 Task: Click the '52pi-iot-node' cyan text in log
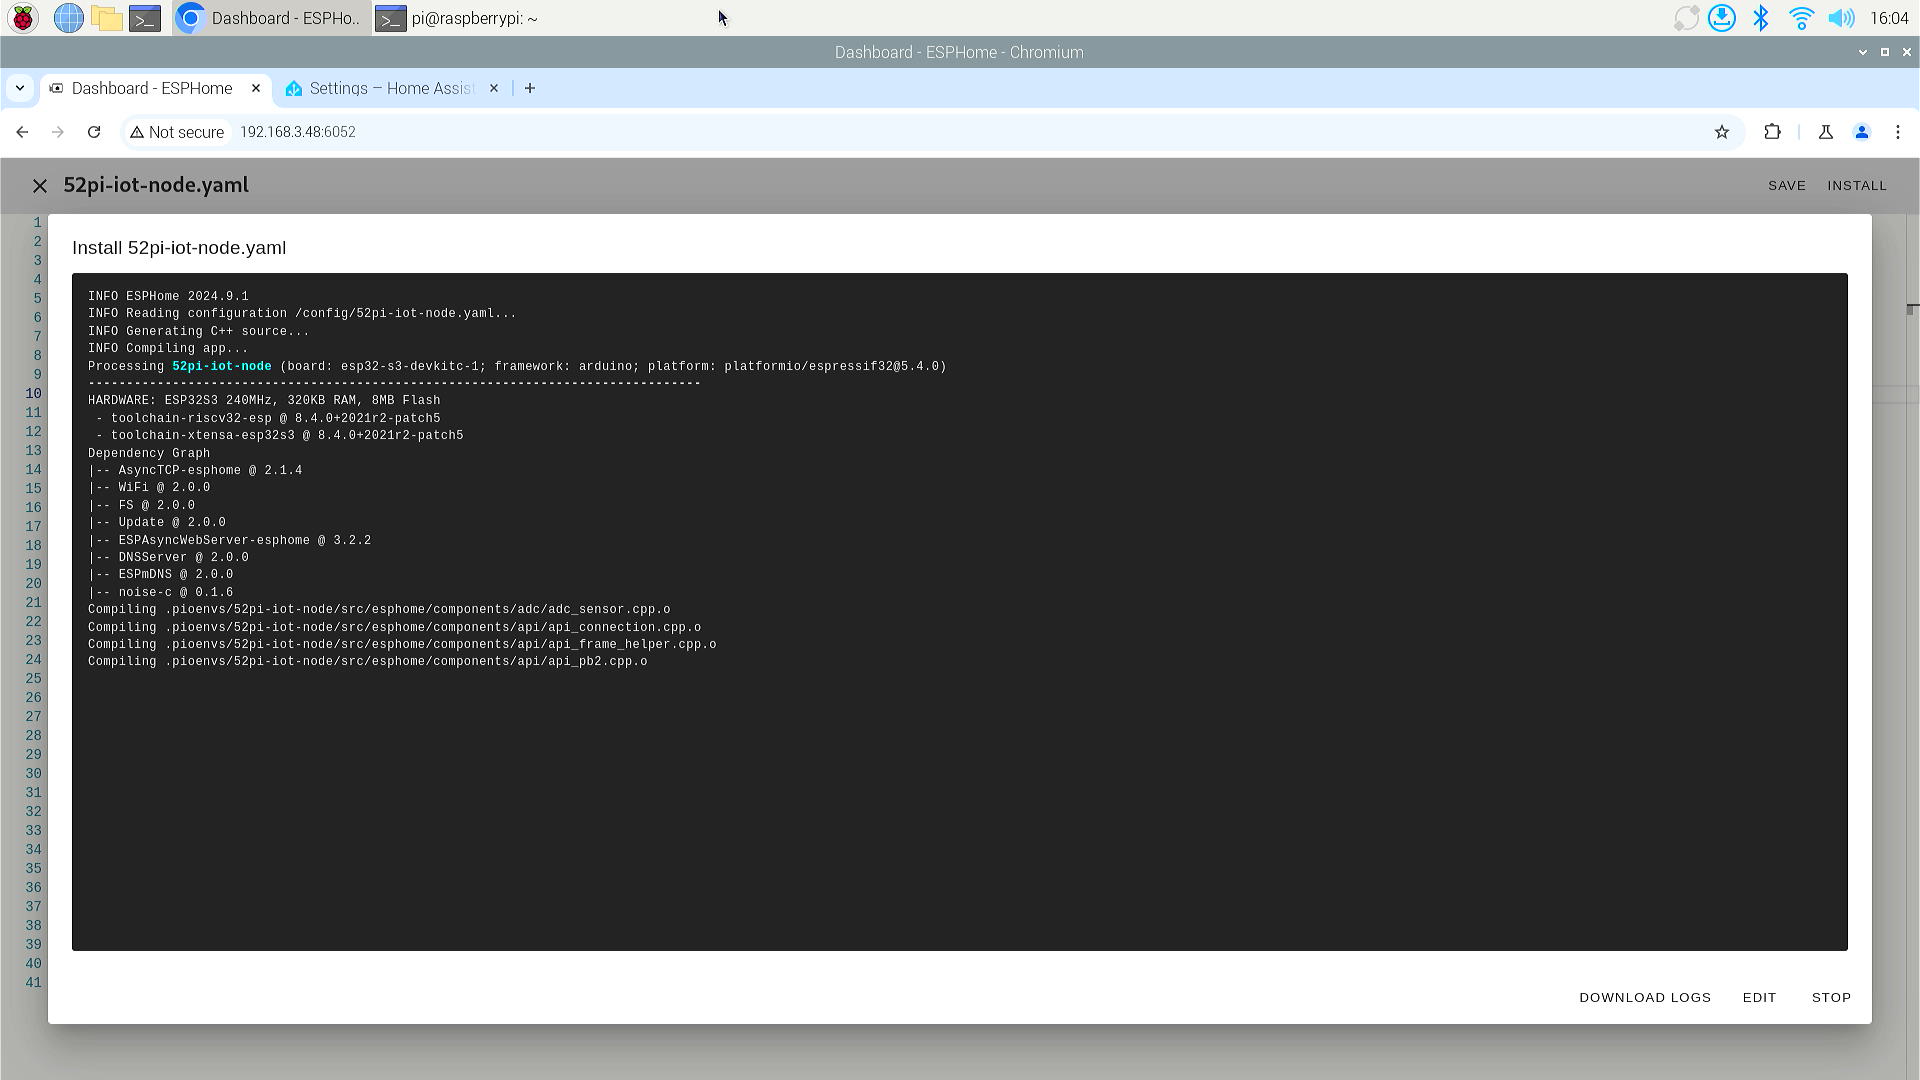pos(222,366)
